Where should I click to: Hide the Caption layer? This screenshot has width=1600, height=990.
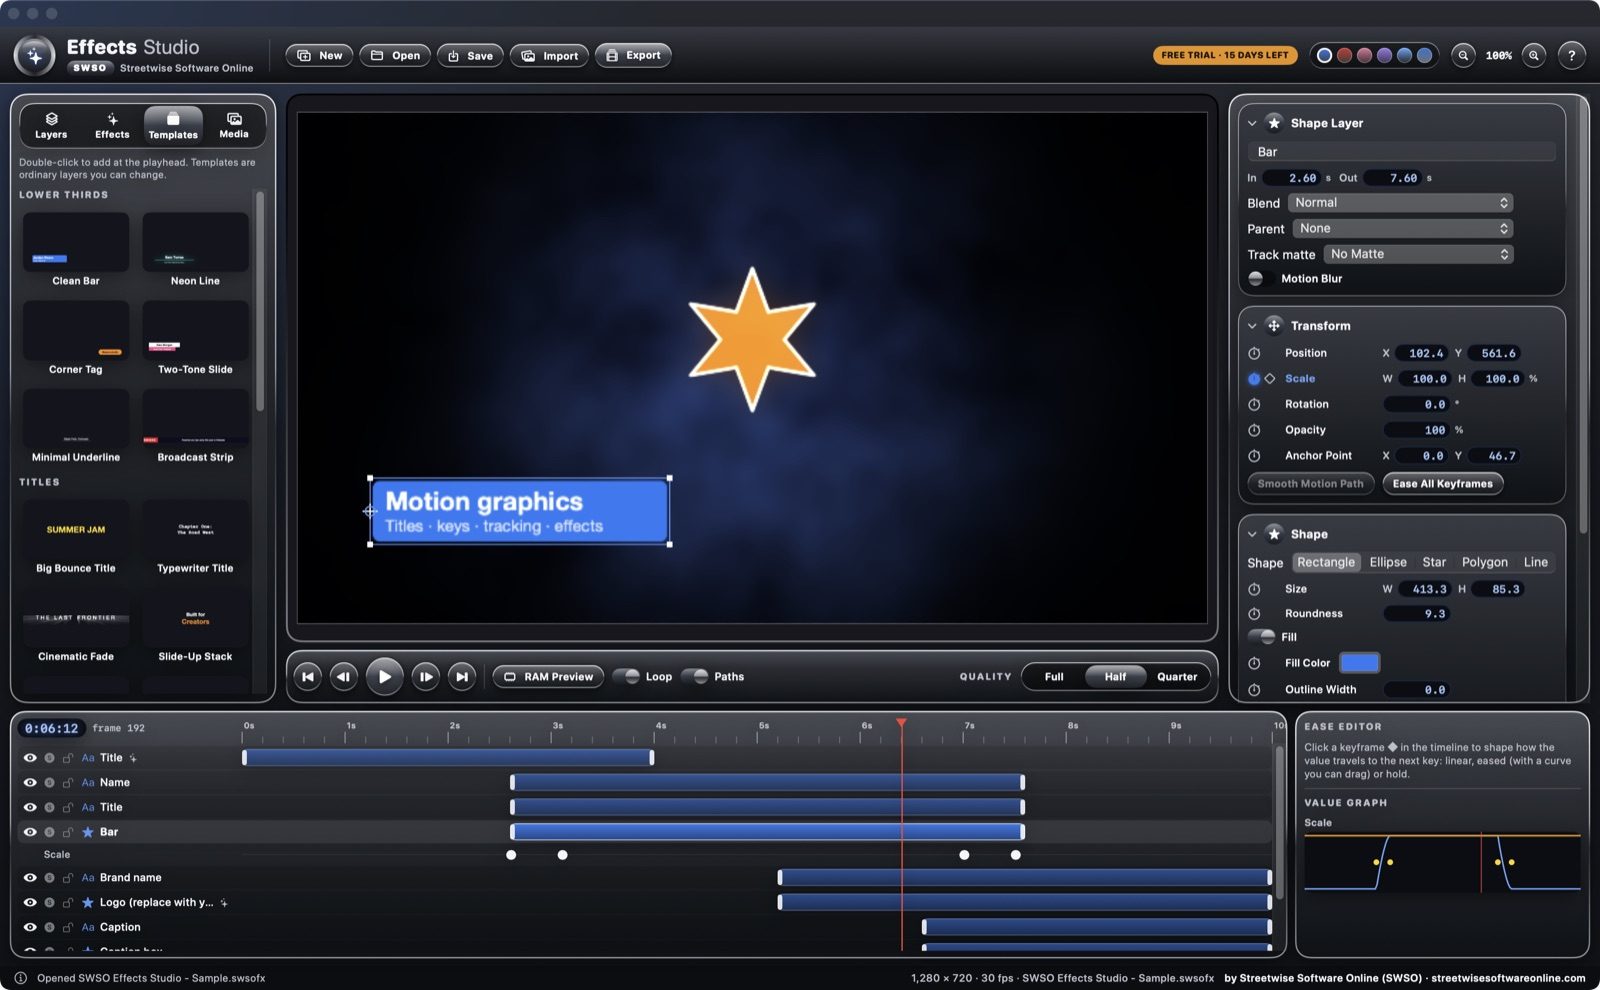(30, 927)
